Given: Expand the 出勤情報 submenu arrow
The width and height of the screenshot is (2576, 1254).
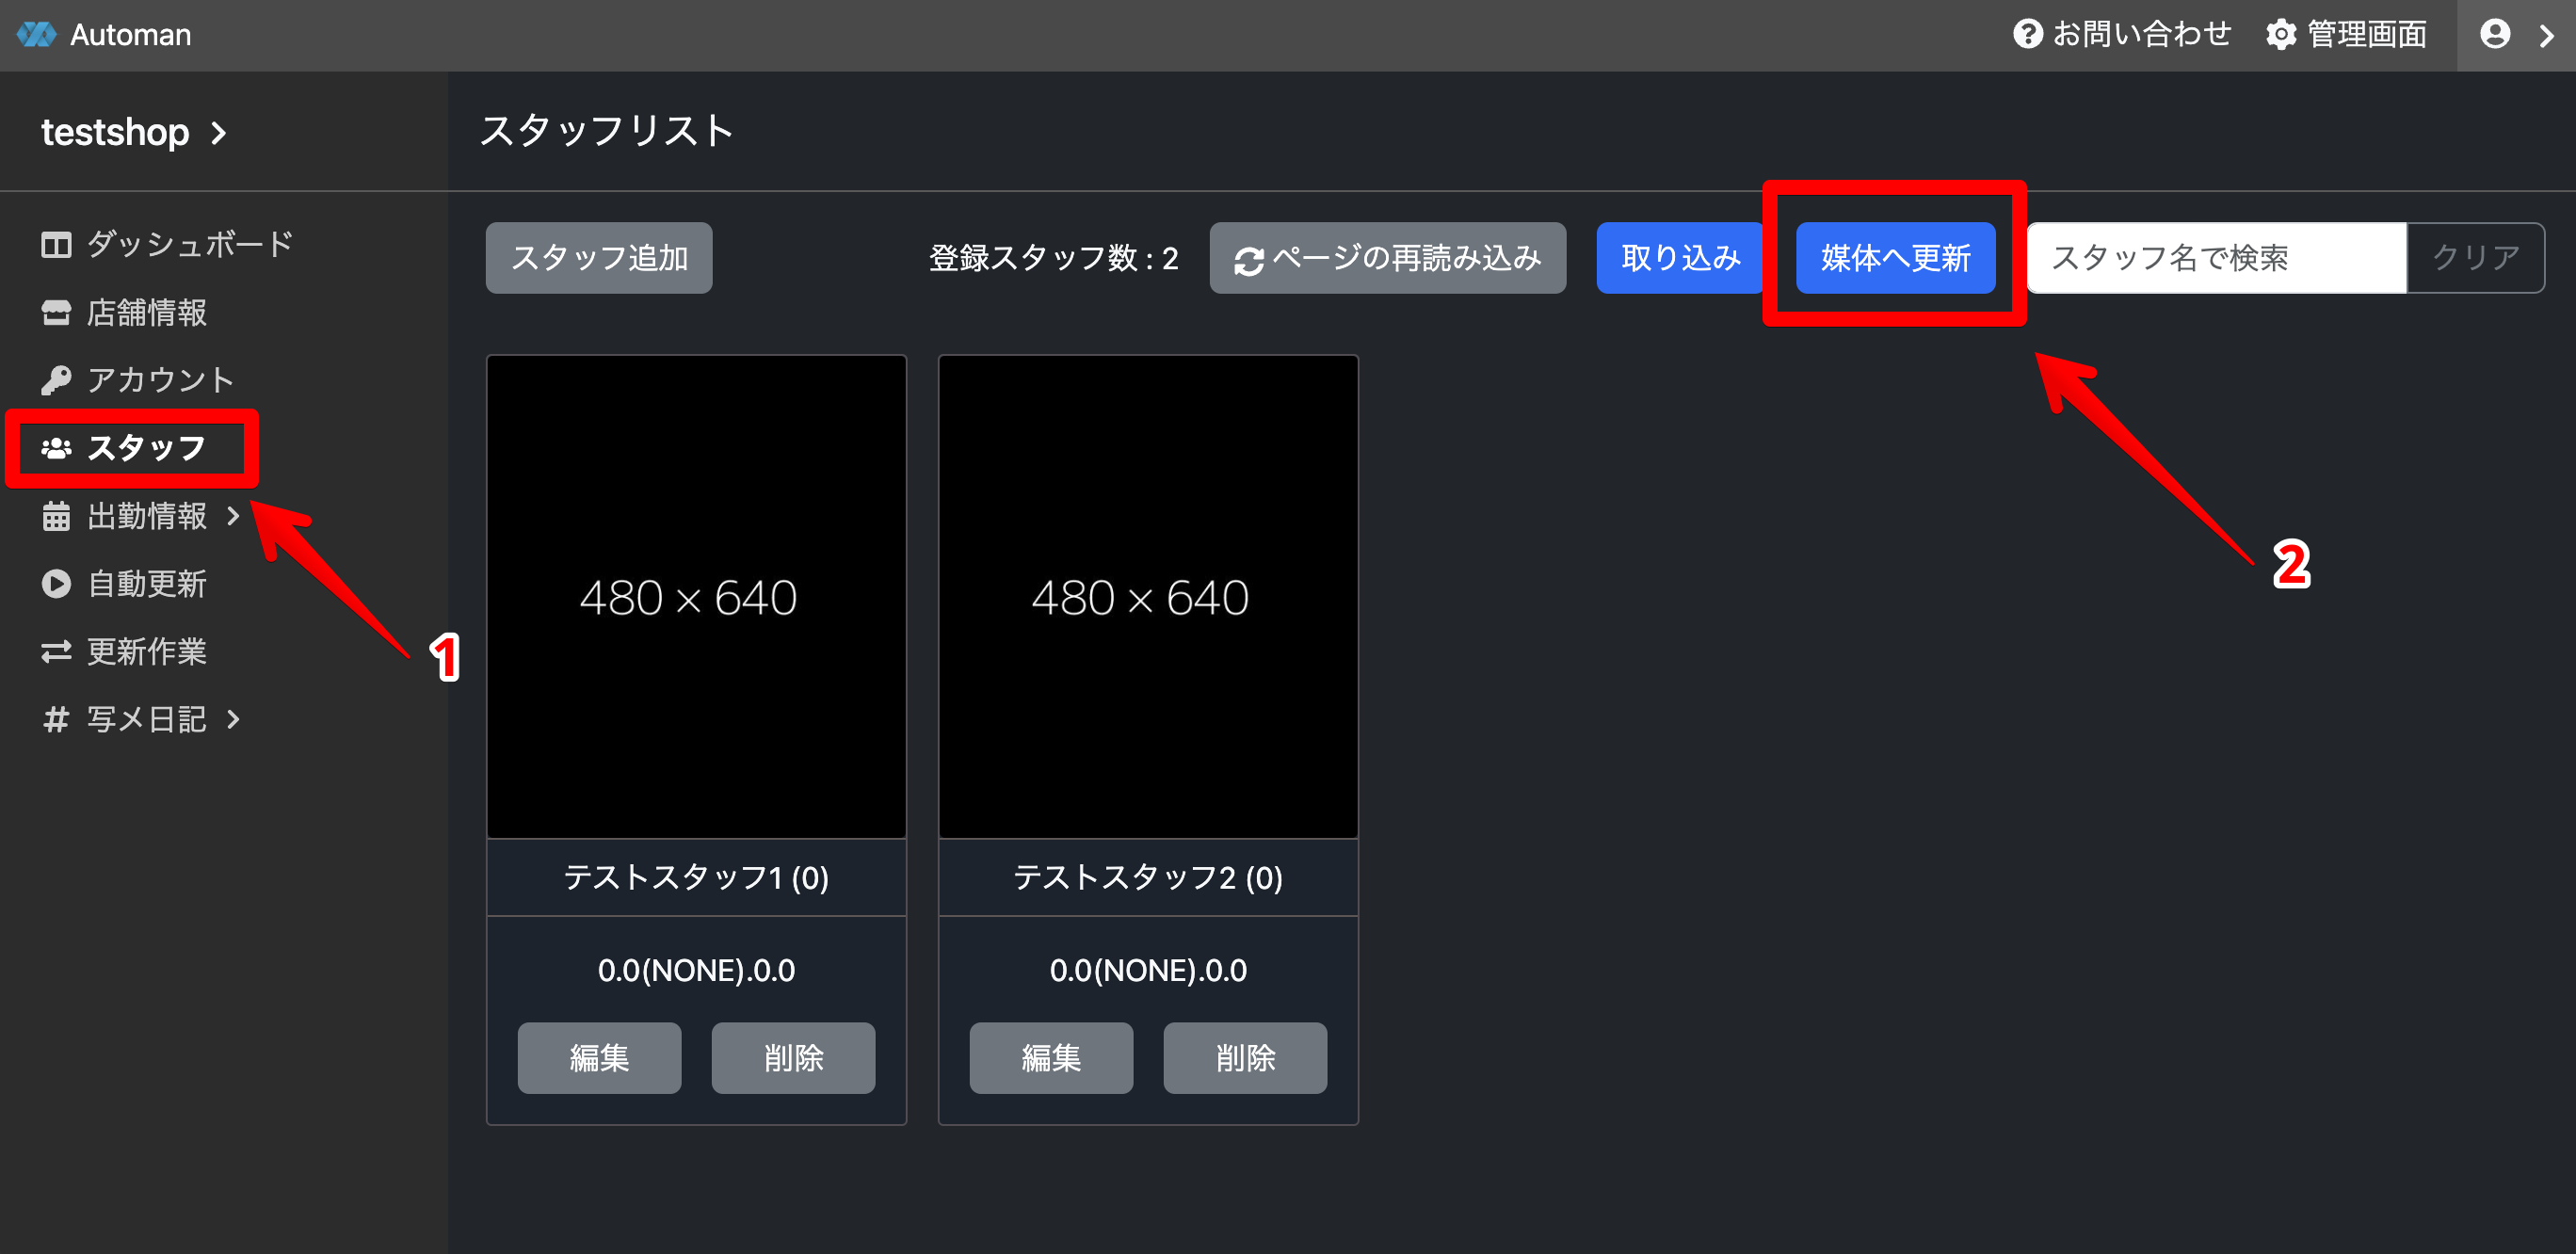Looking at the screenshot, I should pos(233,516).
